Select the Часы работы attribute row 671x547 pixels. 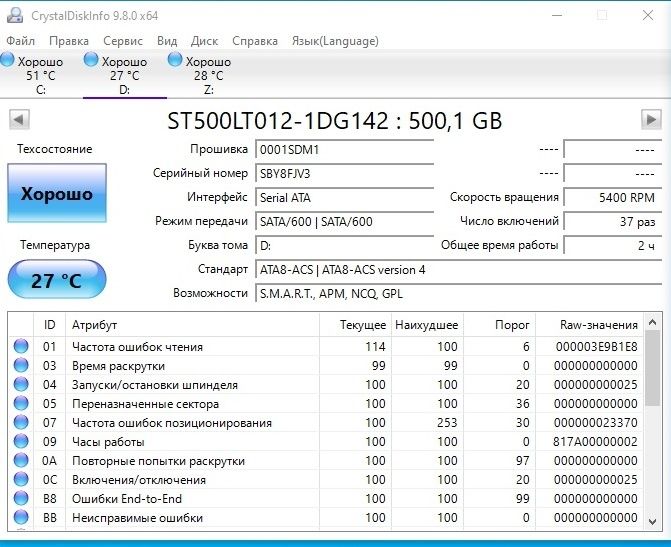click(326, 441)
